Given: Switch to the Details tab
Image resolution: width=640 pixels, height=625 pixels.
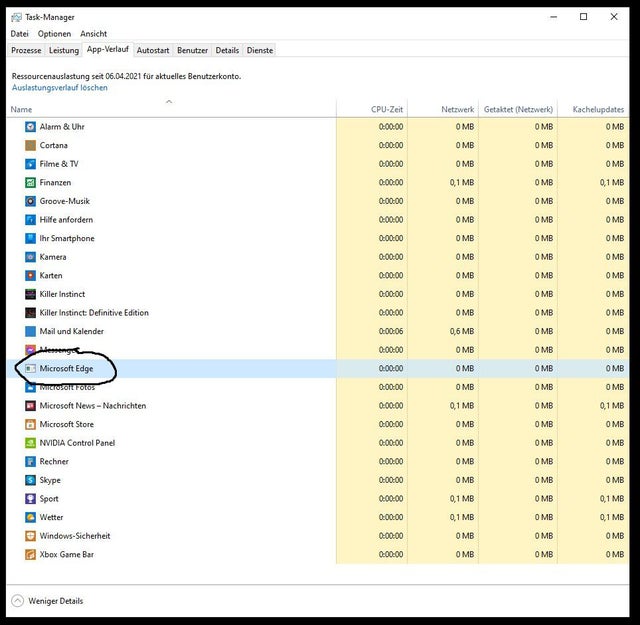Looking at the screenshot, I should [x=227, y=51].
